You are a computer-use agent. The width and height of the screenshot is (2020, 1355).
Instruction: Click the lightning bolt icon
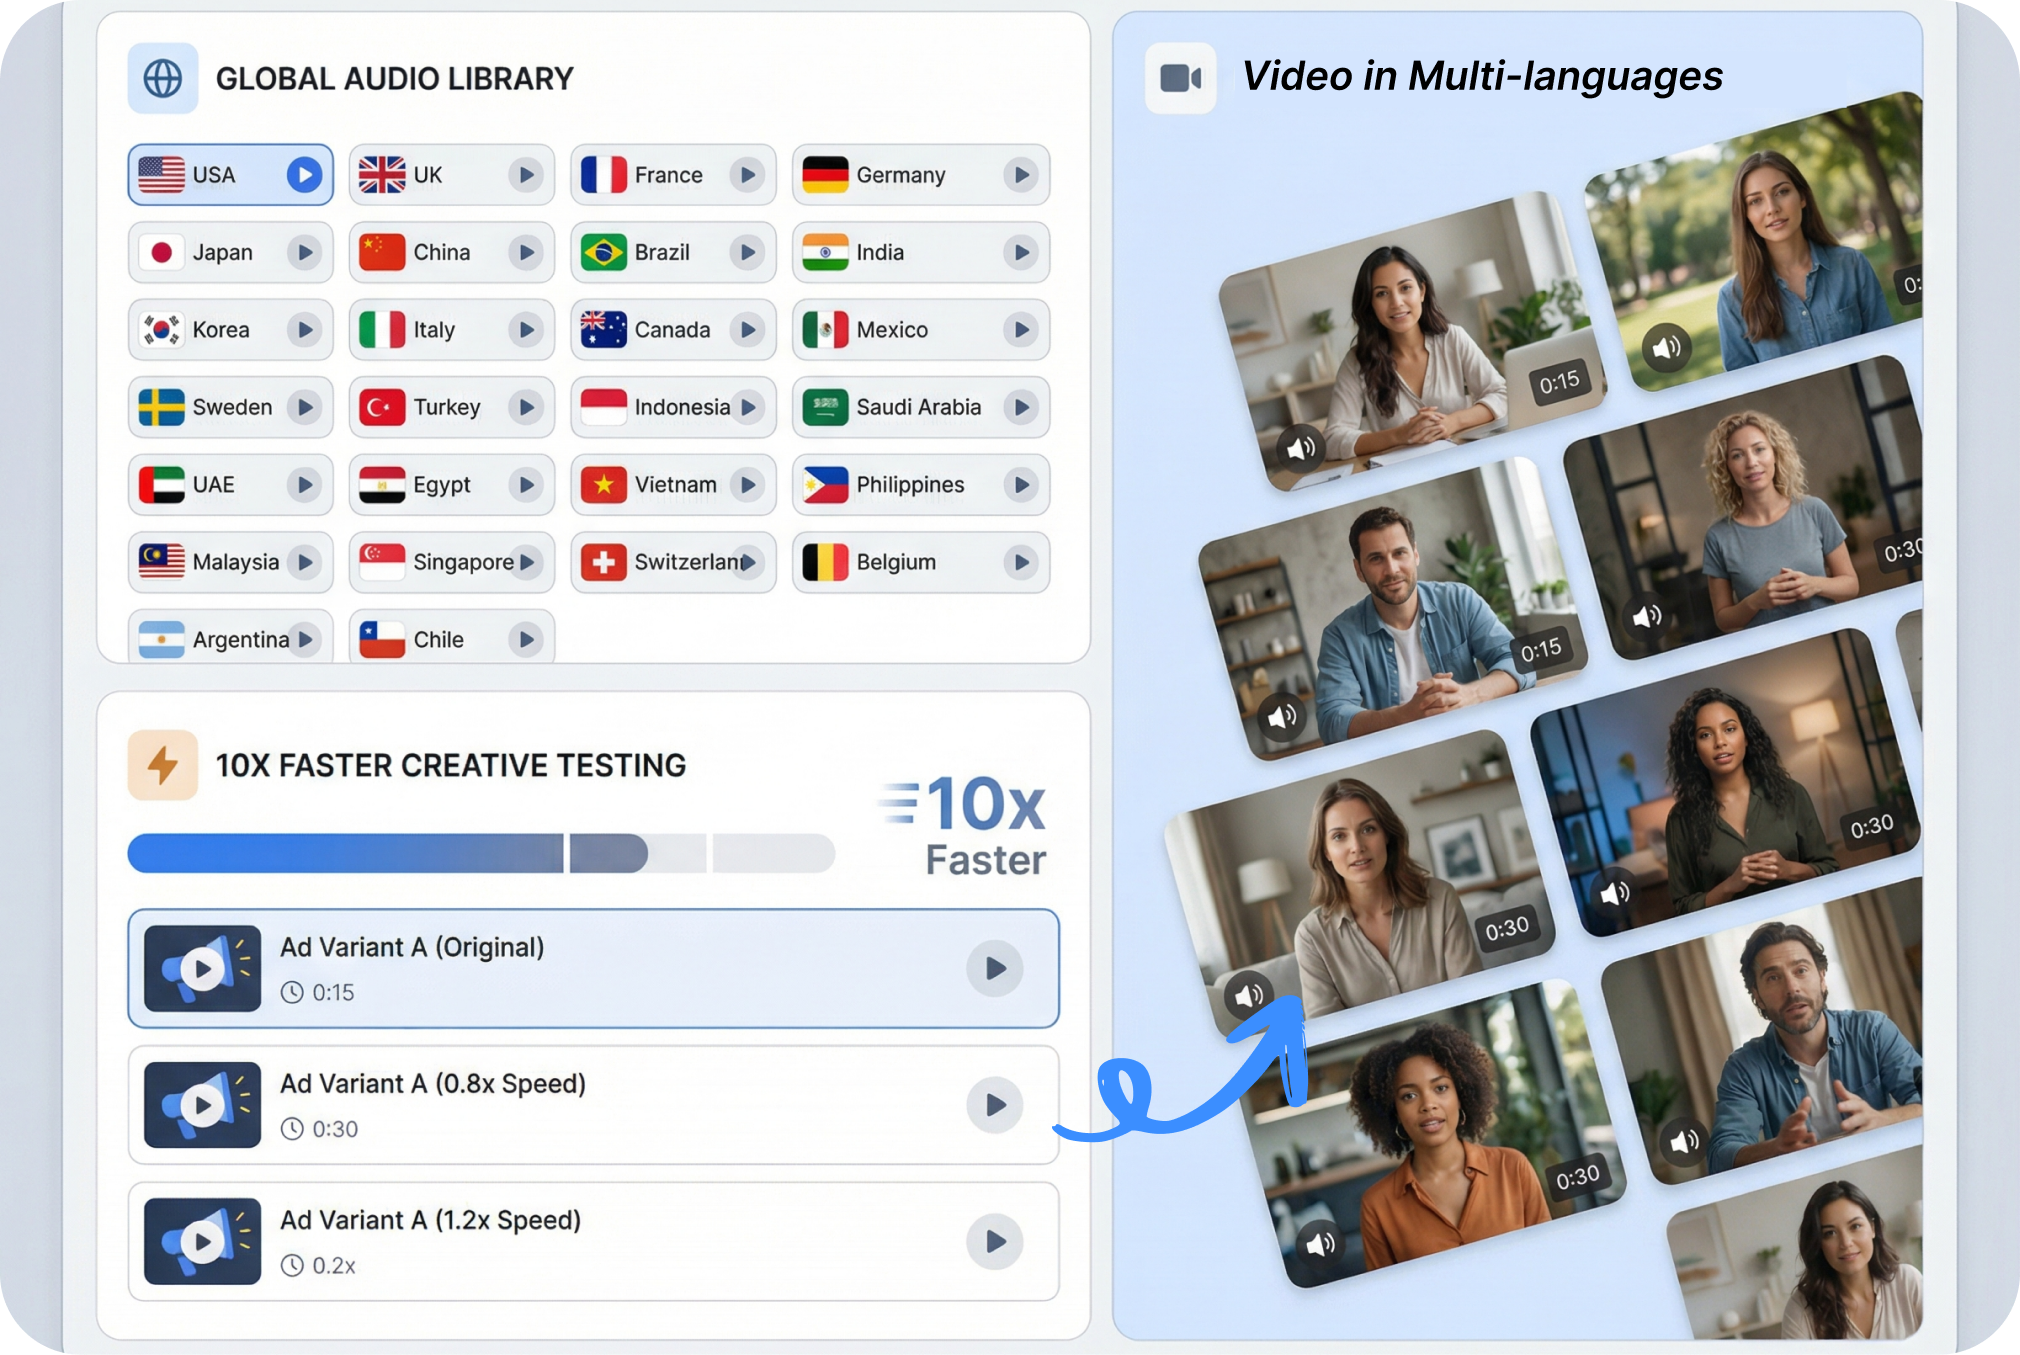163,765
